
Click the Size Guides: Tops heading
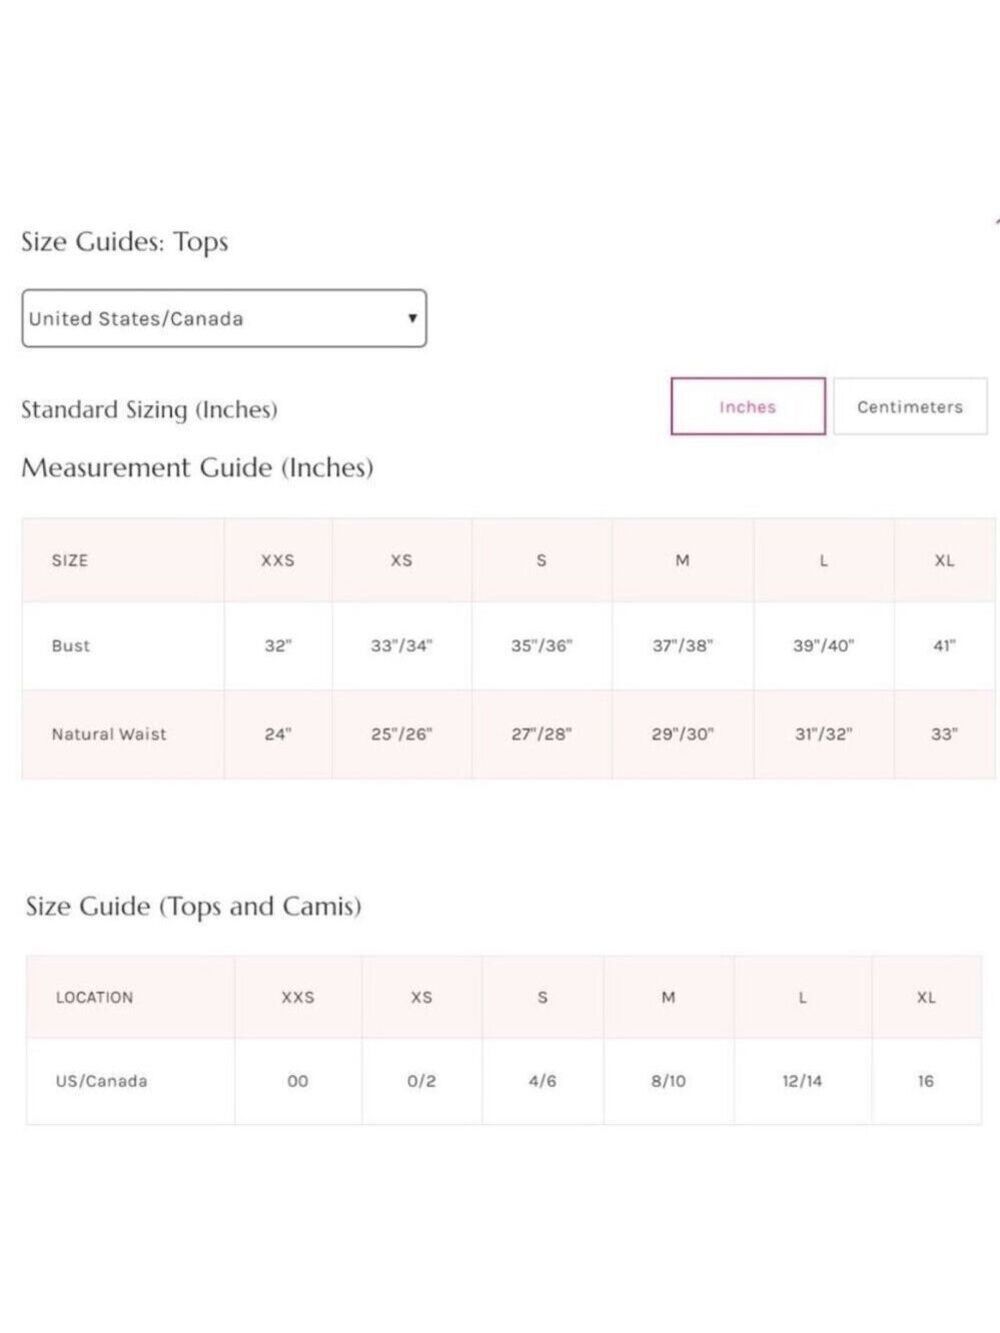[125, 242]
